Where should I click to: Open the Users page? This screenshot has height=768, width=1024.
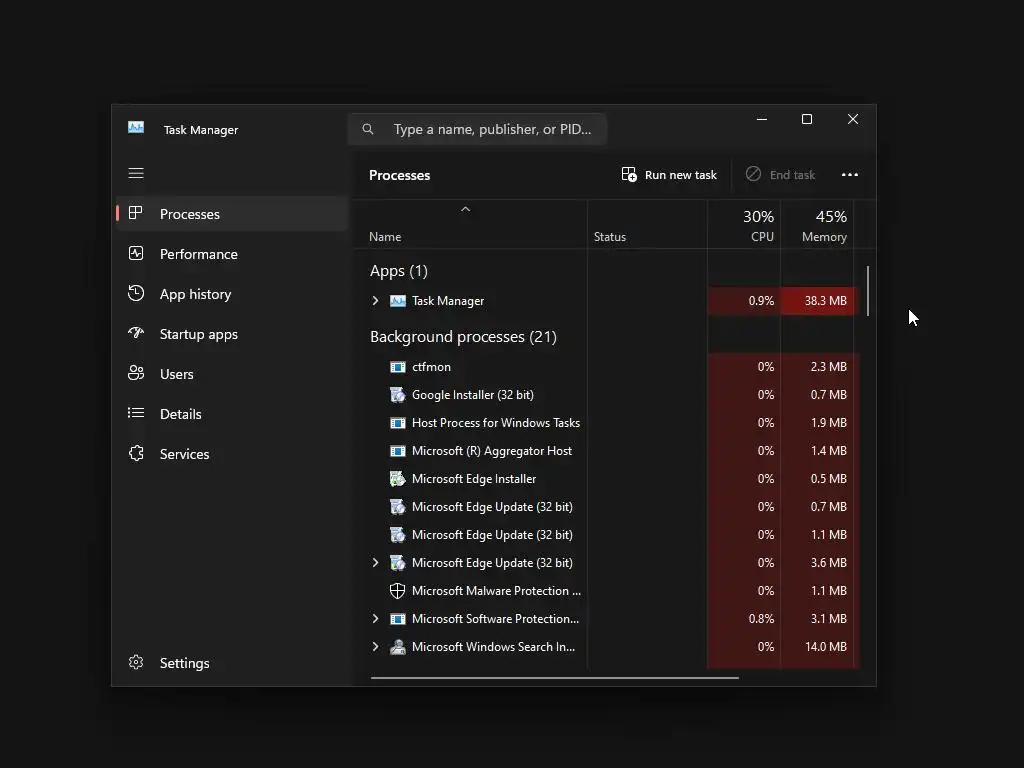click(x=176, y=374)
